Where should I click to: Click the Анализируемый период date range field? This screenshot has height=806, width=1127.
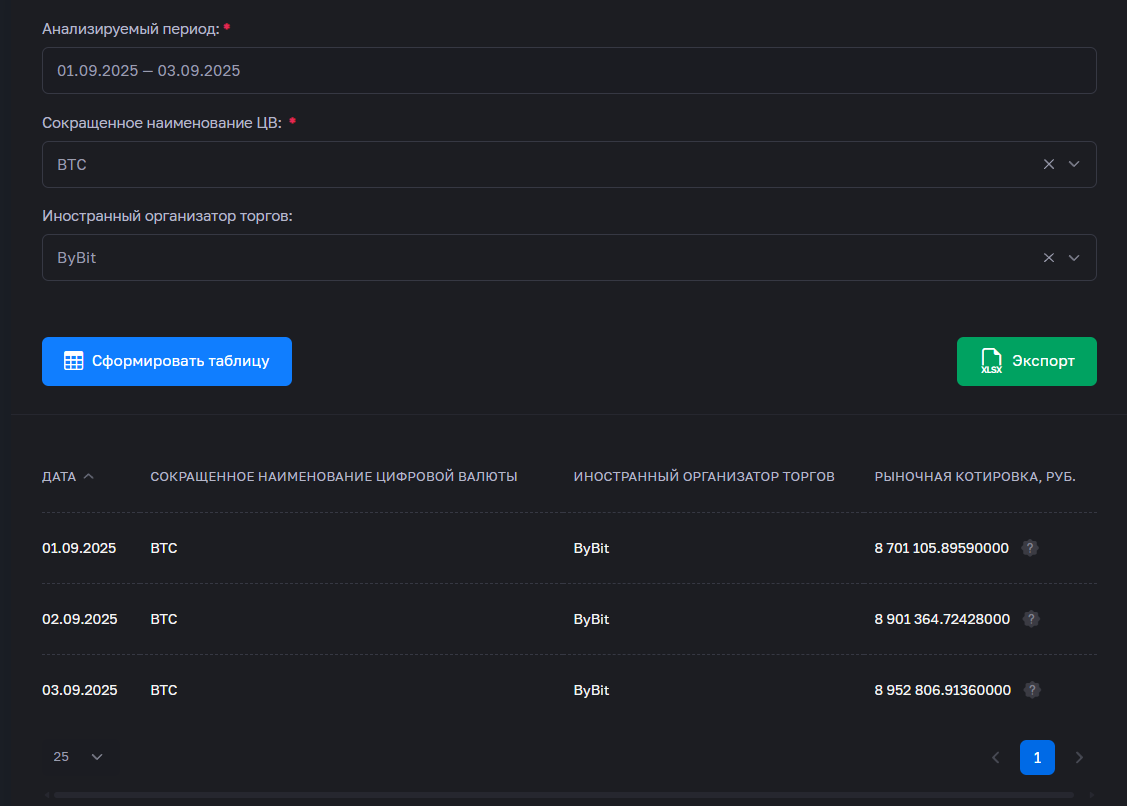click(568, 71)
